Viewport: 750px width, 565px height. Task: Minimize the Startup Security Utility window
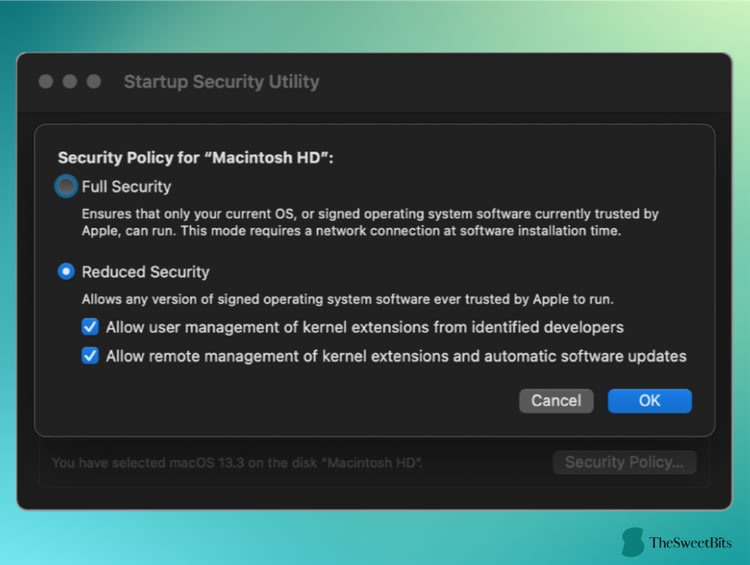70,81
